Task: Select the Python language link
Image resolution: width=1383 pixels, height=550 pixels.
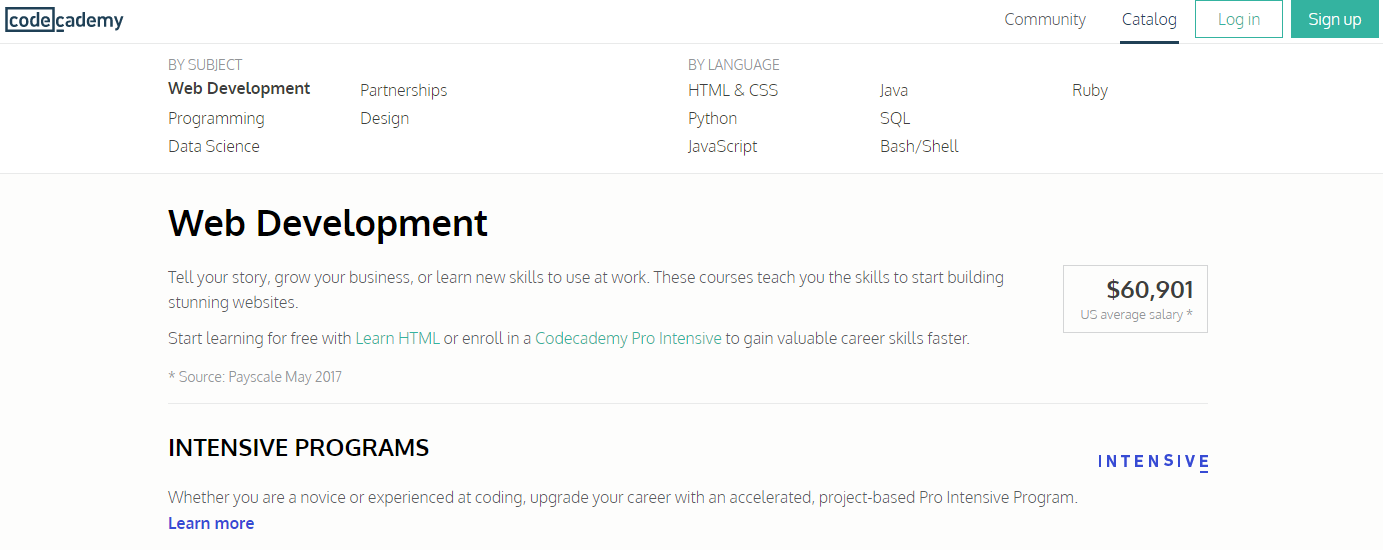Action: (x=712, y=118)
